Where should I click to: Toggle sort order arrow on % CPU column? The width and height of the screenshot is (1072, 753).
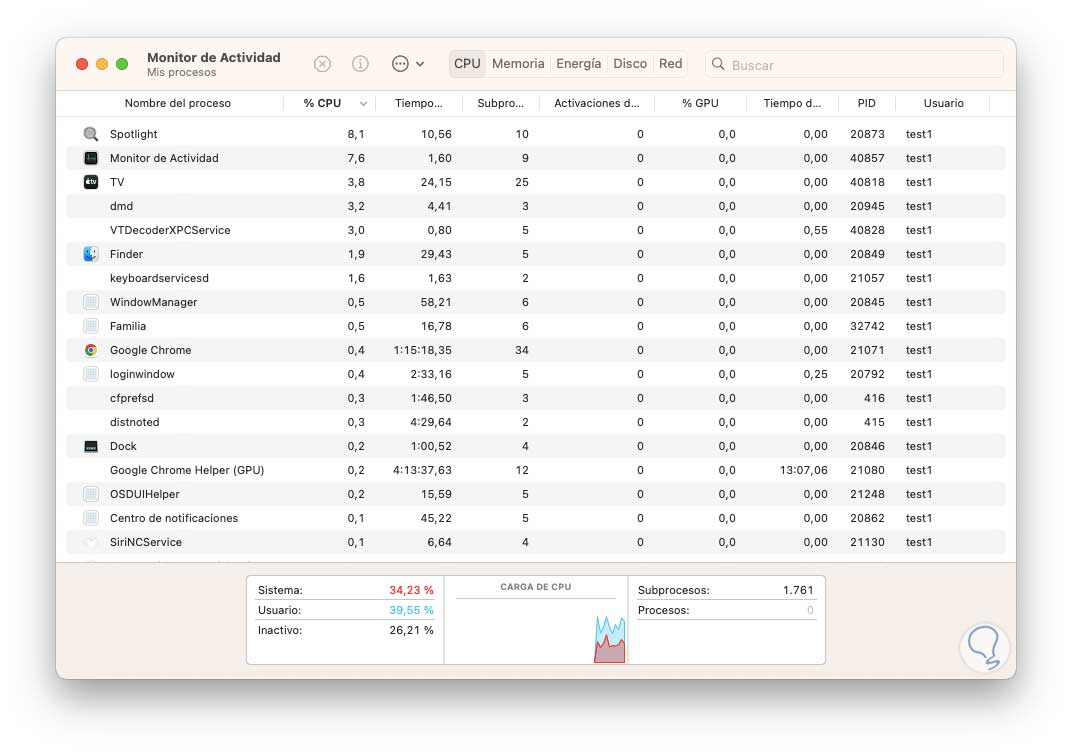tap(363, 103)
